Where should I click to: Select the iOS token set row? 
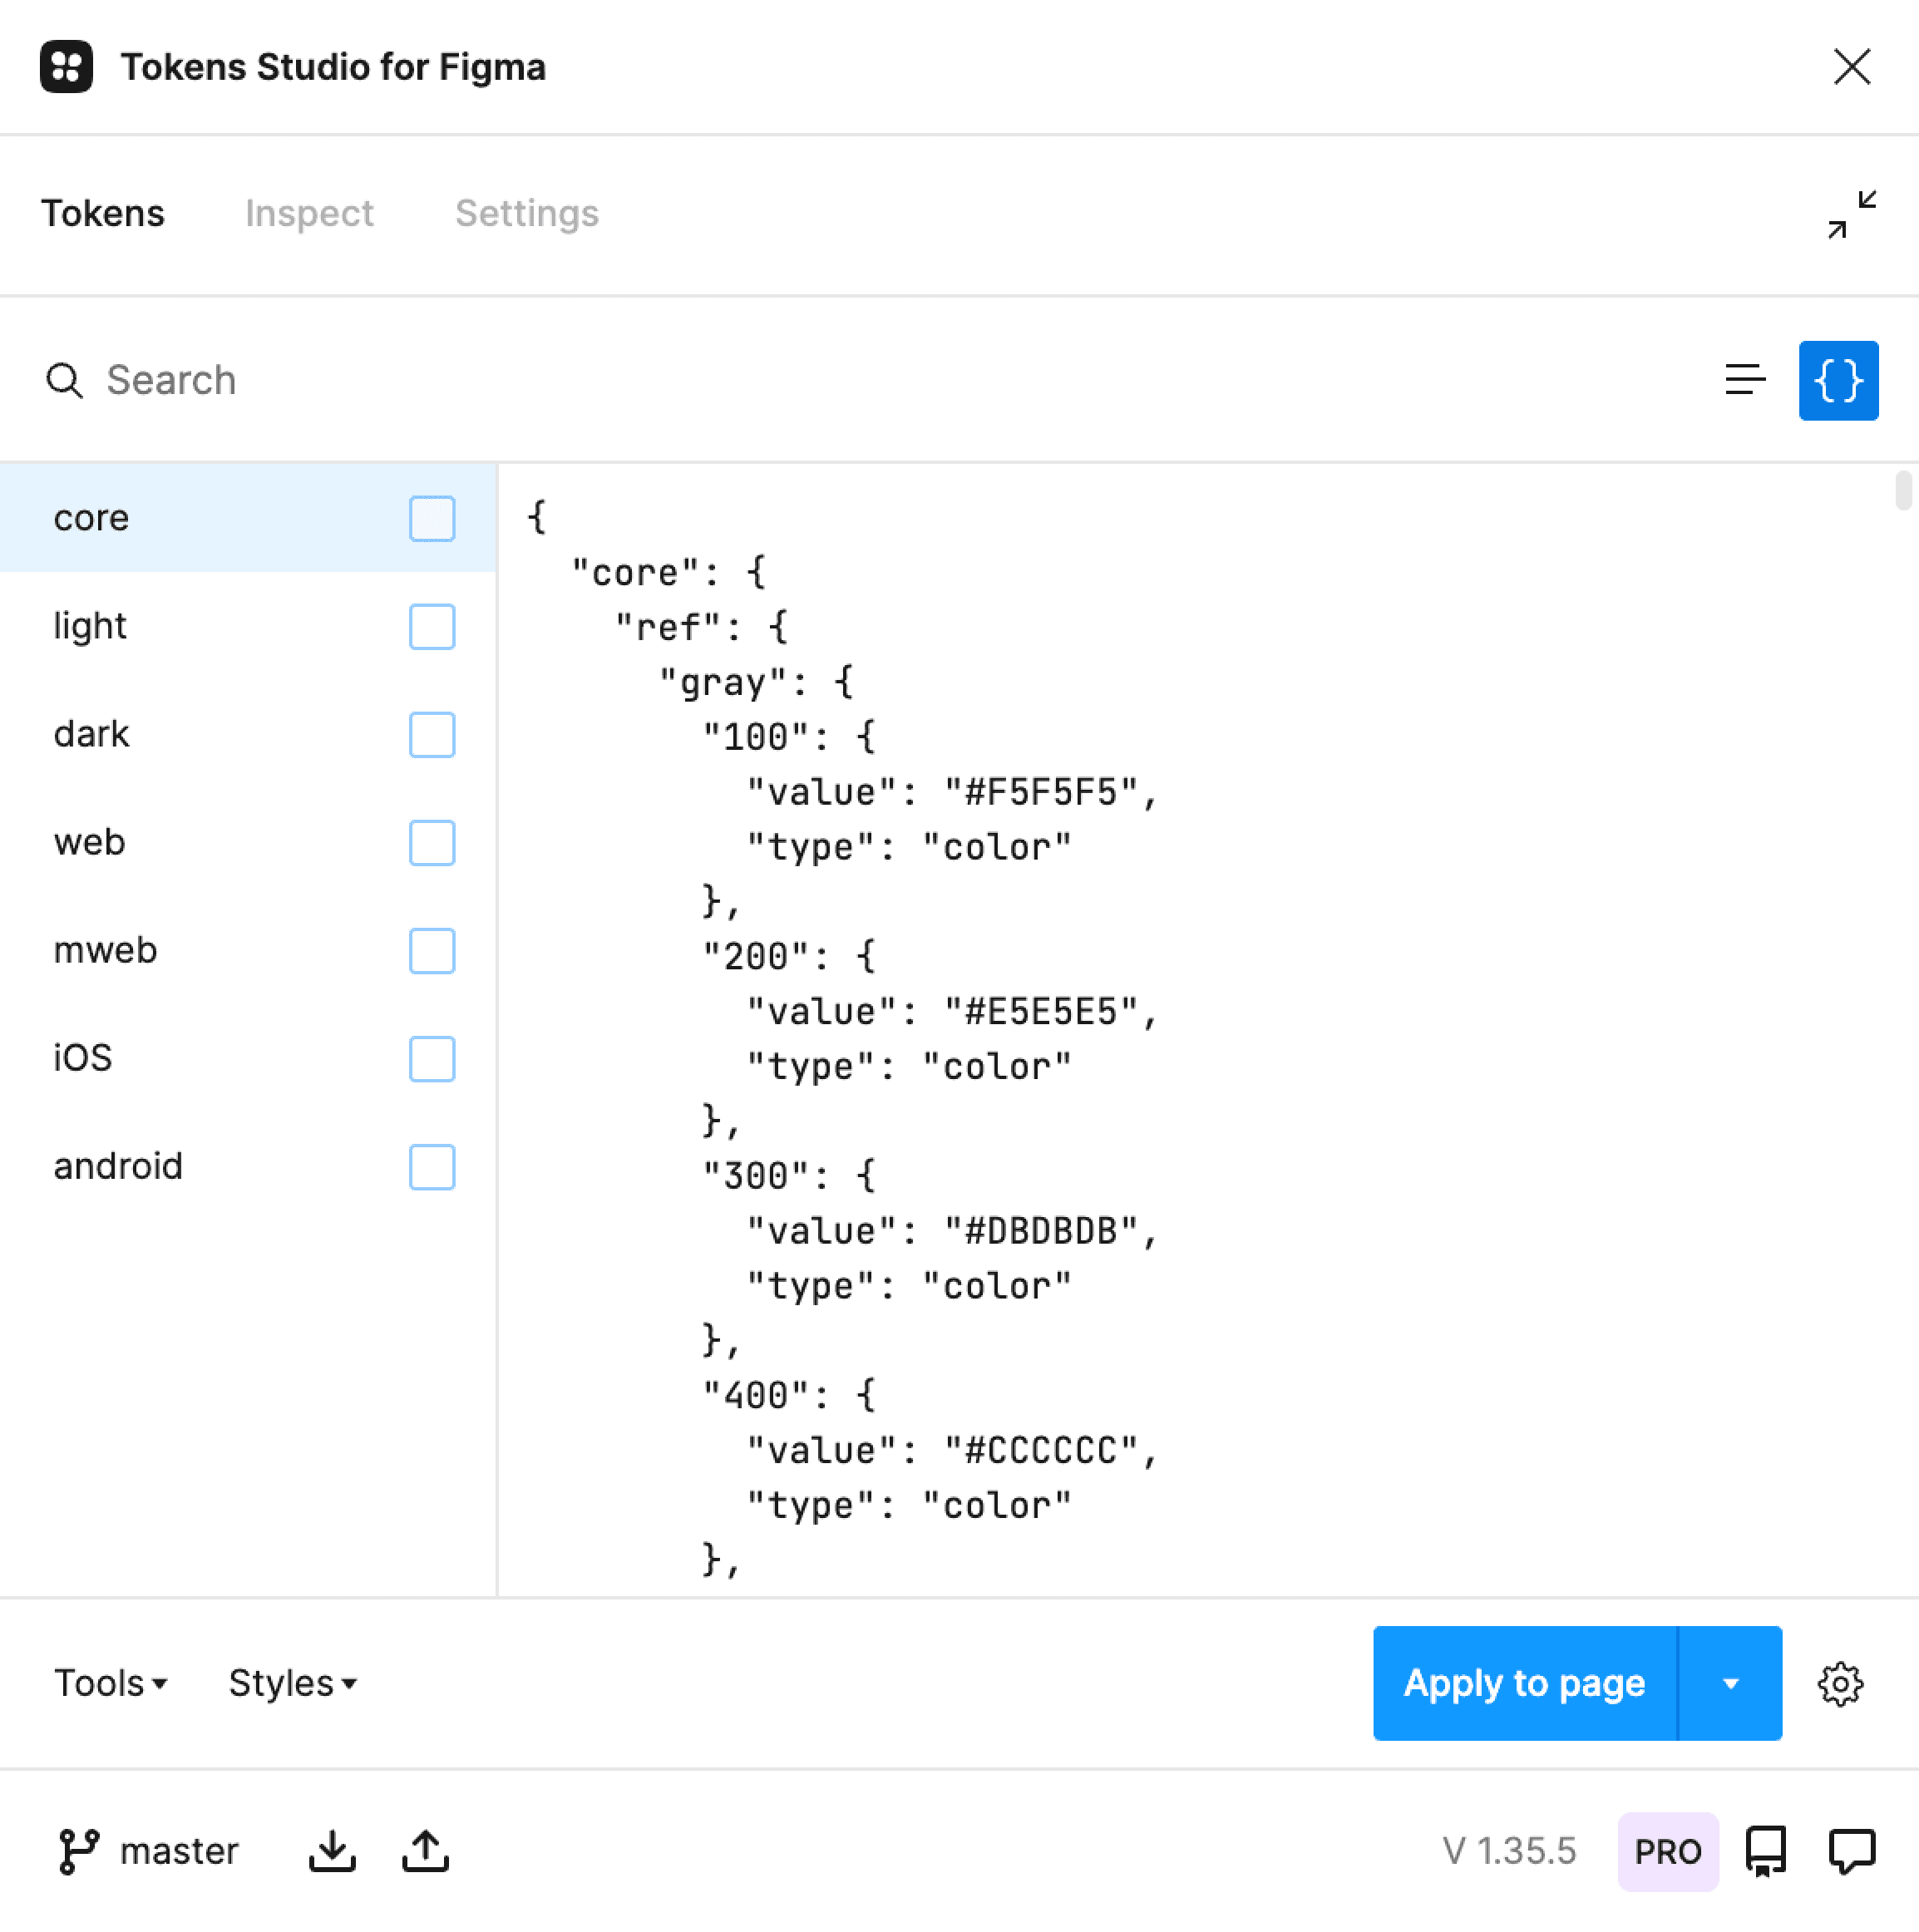click(248, 1058)
